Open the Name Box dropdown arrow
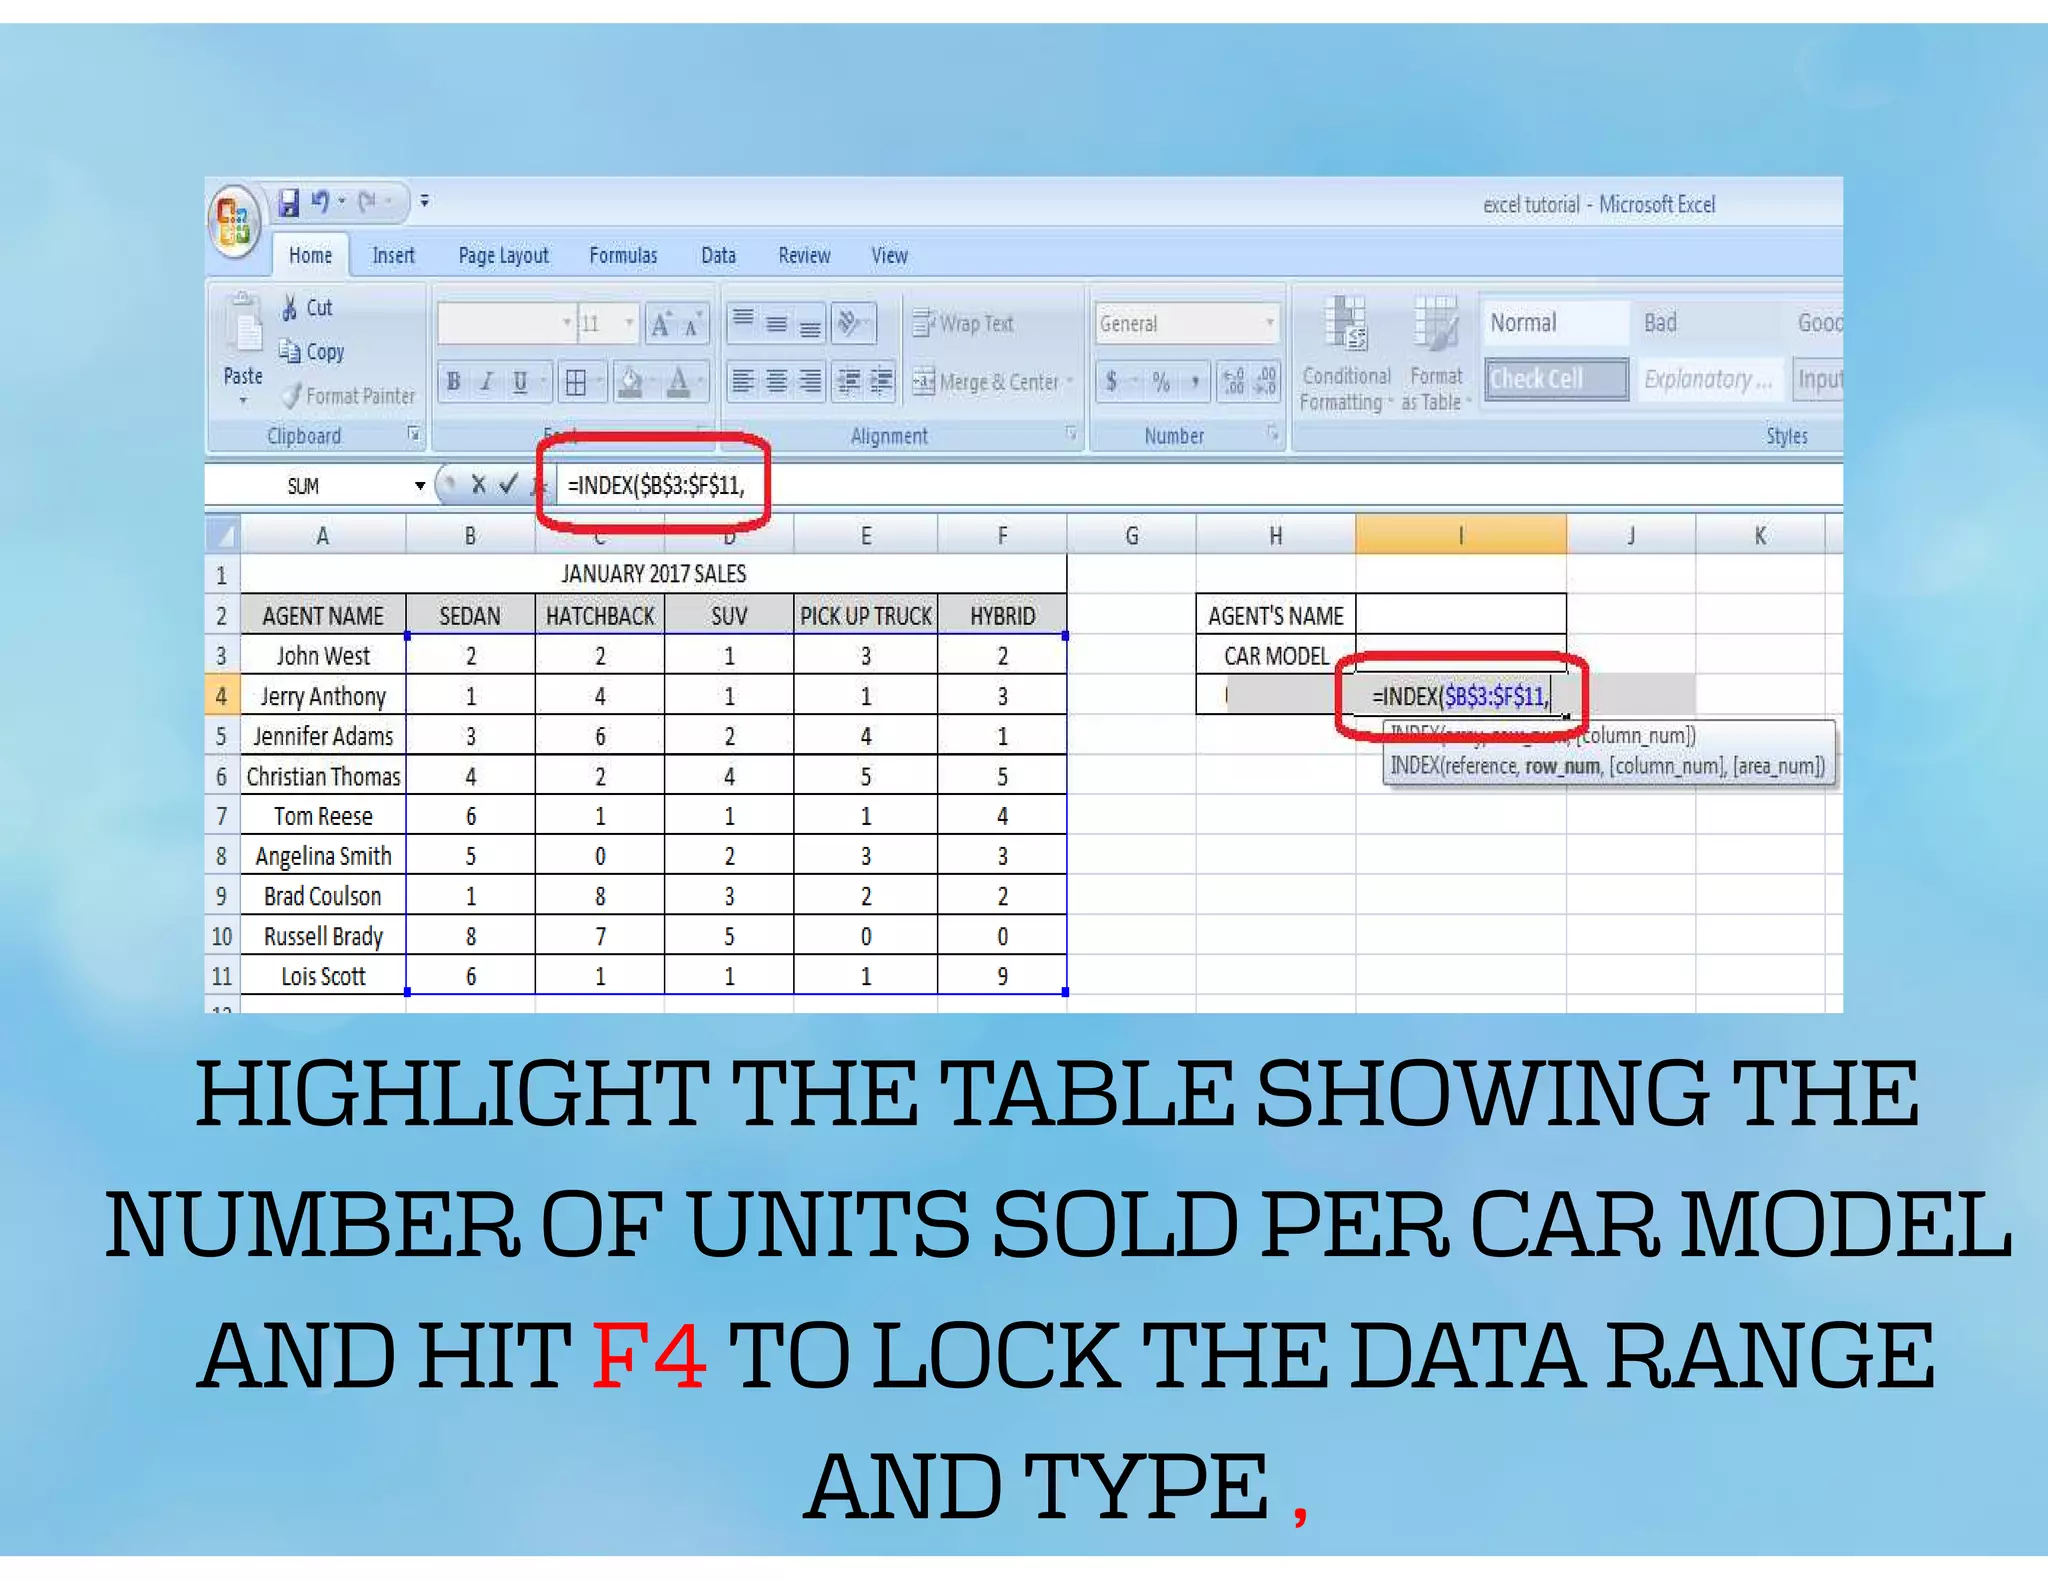Screen dimensions: 2048x1582 pos(420,486)
